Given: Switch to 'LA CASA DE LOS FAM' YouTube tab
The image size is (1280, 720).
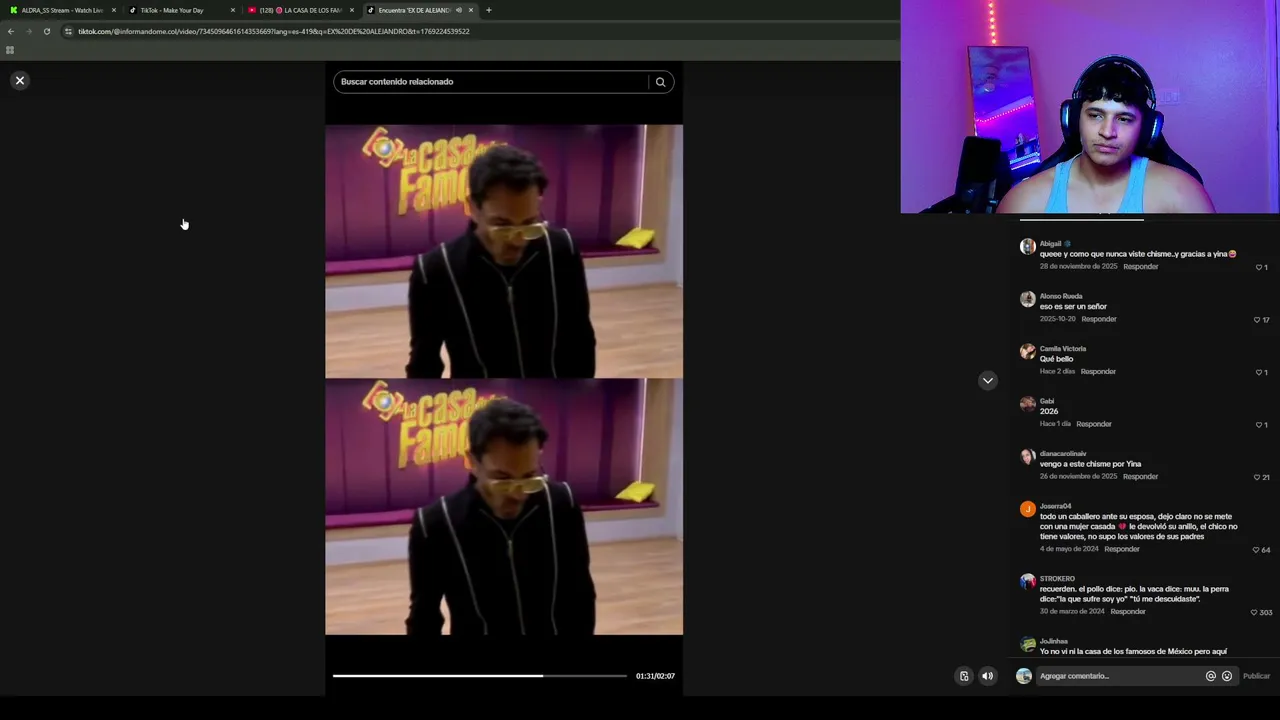Looking at the screenshot, I should (x=300, y=10).
